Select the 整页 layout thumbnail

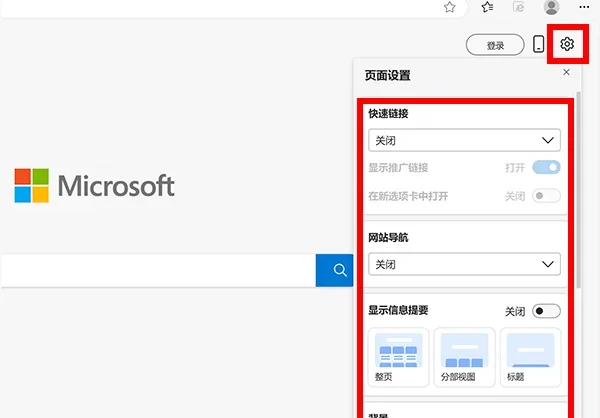(398, 357)
